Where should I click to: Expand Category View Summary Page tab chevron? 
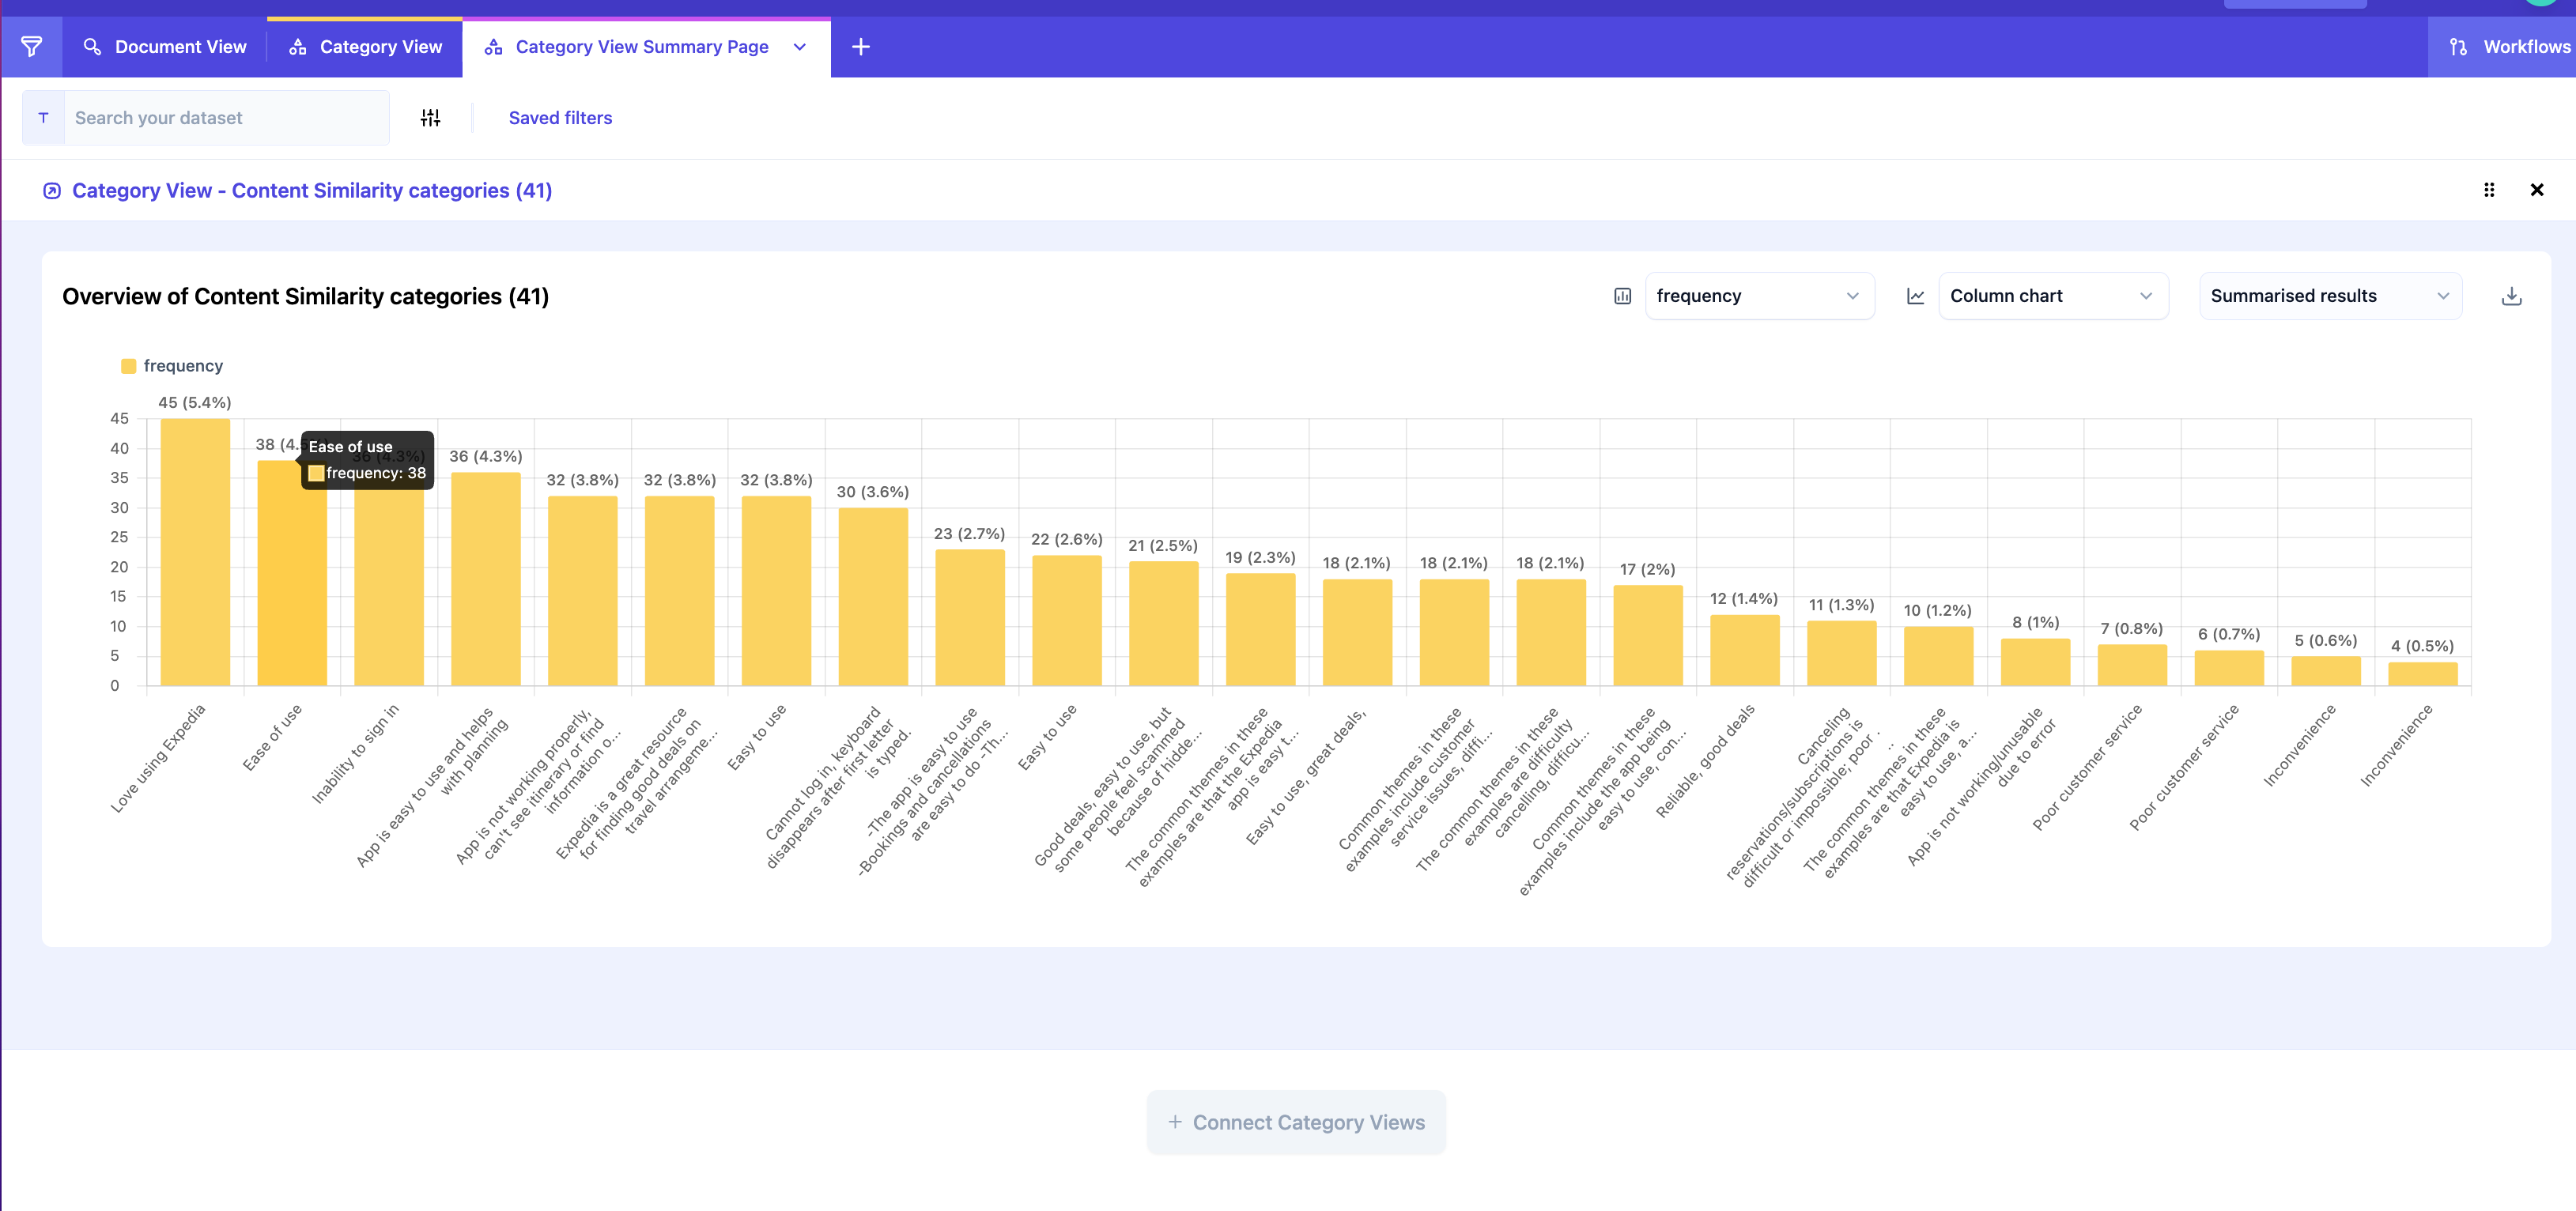799,47
